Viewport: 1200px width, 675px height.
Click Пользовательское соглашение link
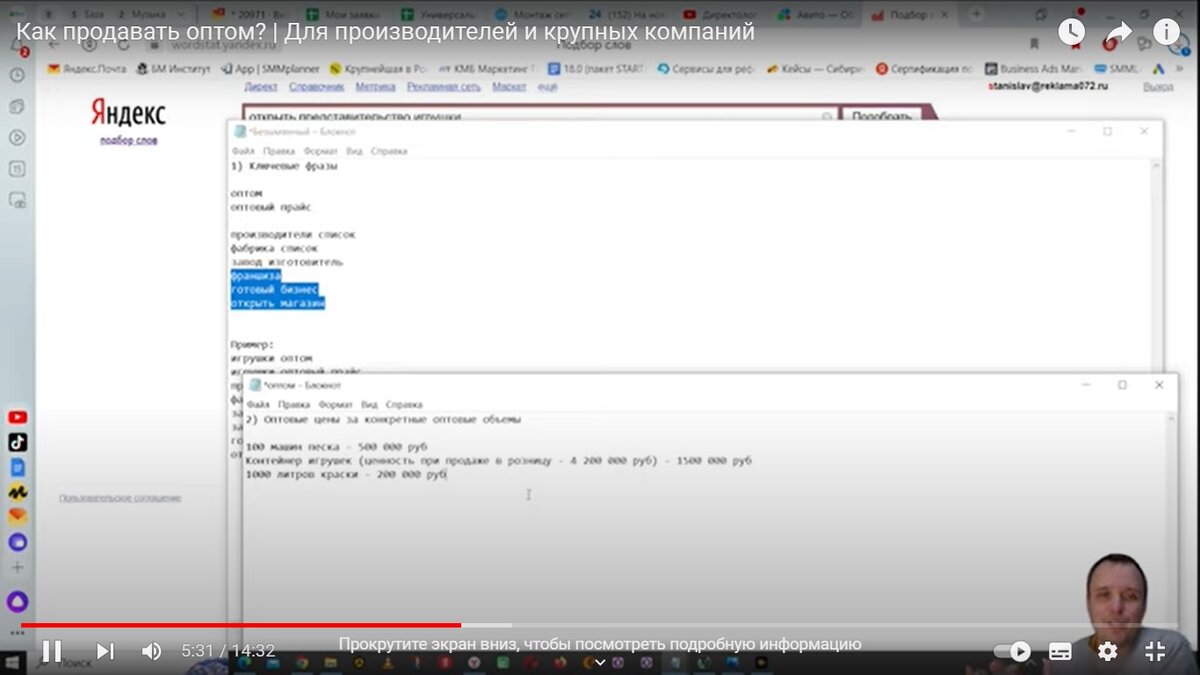[x=120, y=497]
